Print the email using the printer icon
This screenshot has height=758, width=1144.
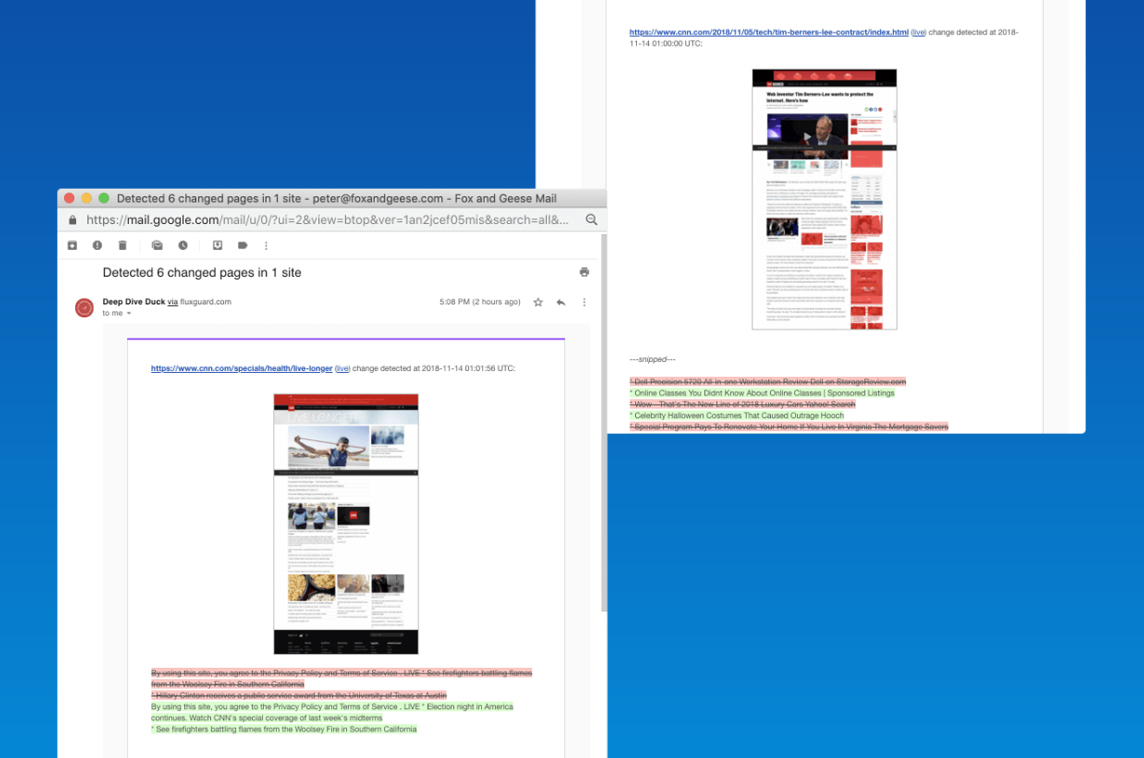point(584,272)
